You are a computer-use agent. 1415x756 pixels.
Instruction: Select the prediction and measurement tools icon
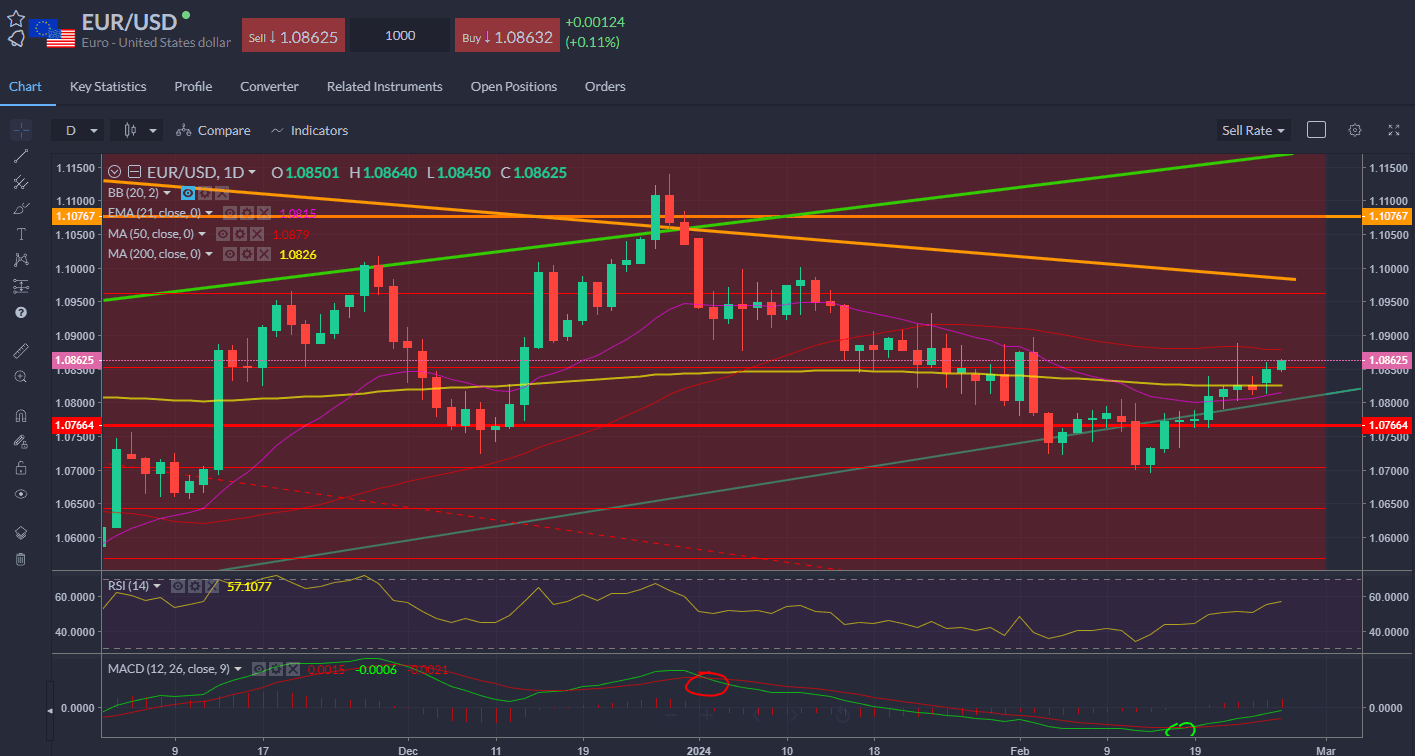(x=21, y=286)
